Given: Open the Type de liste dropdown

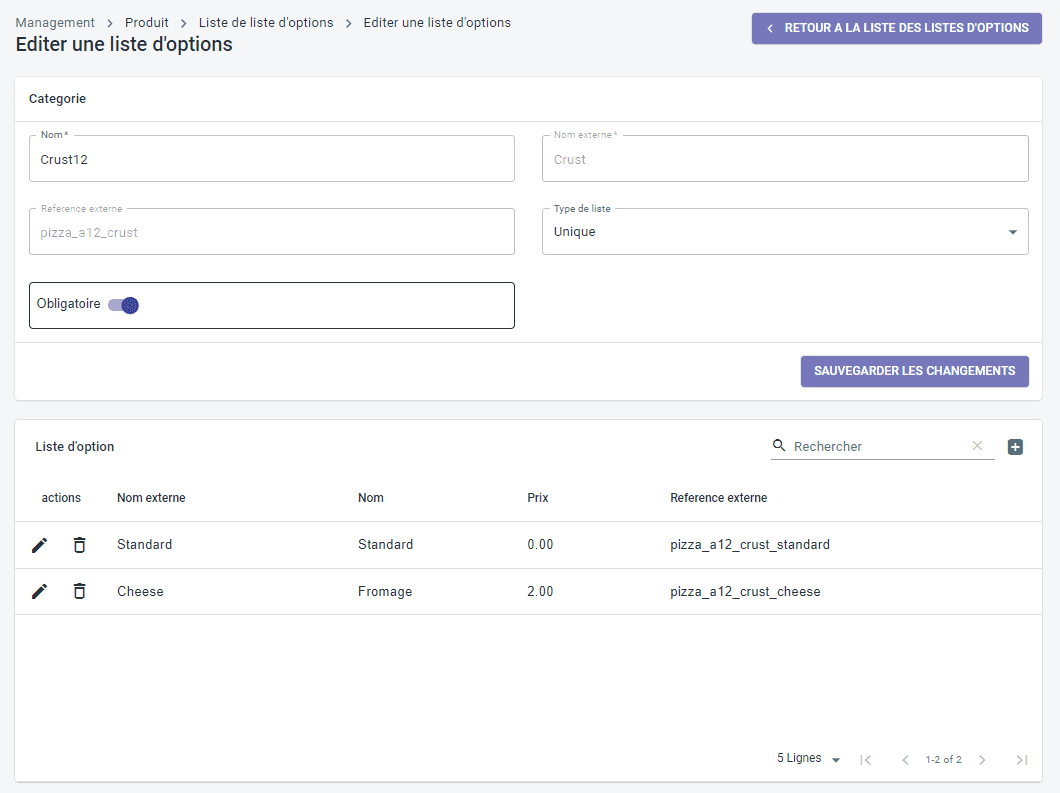Looking at the screenshot, I should click(x=785, y=232).
